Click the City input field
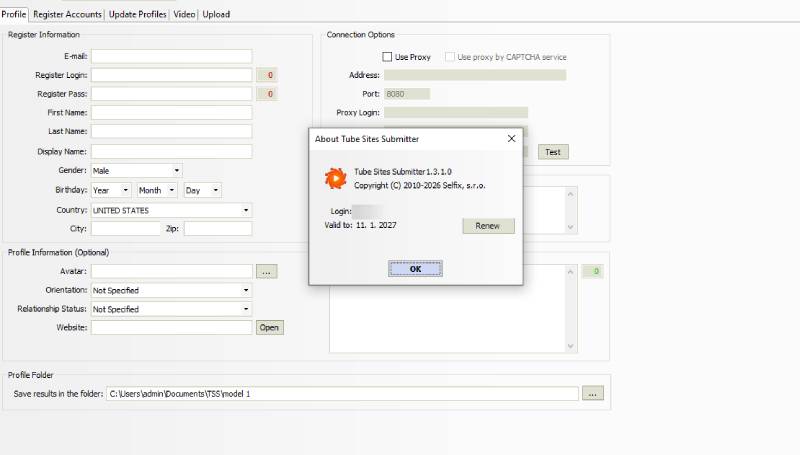Image resolution: width=800 pixels, height=455 pixels. click(x=126, y=229)
